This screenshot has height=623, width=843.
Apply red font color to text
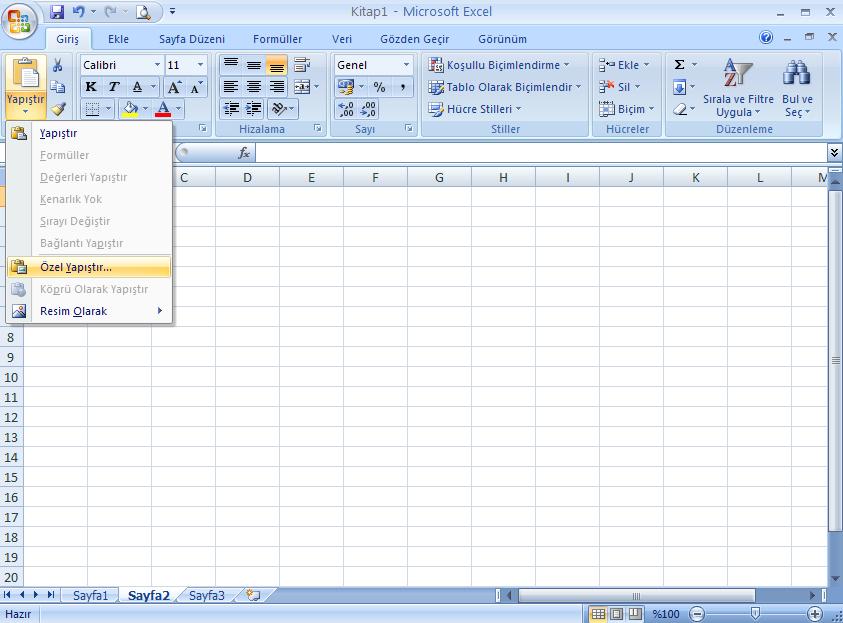[163, 109]
